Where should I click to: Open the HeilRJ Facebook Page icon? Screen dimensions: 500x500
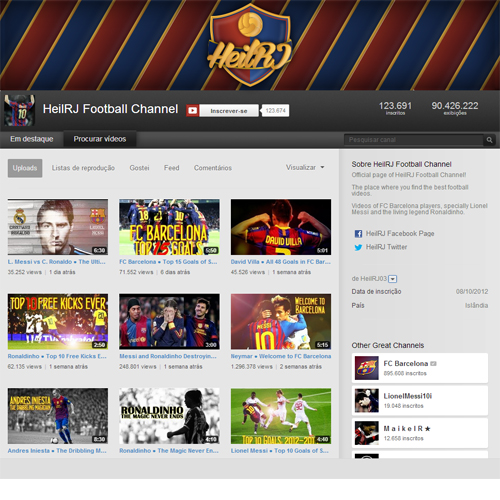(x=358, y=234)
